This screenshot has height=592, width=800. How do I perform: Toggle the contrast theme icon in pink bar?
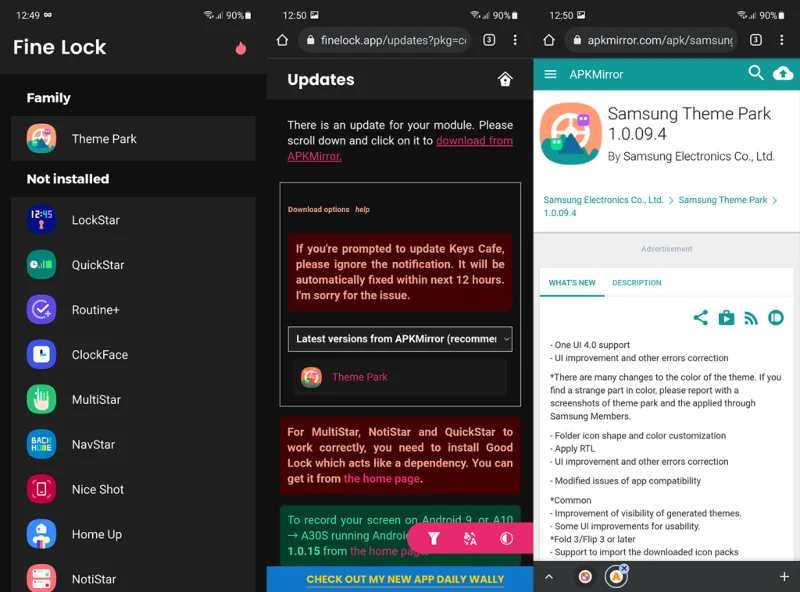[x=506, y=538]
